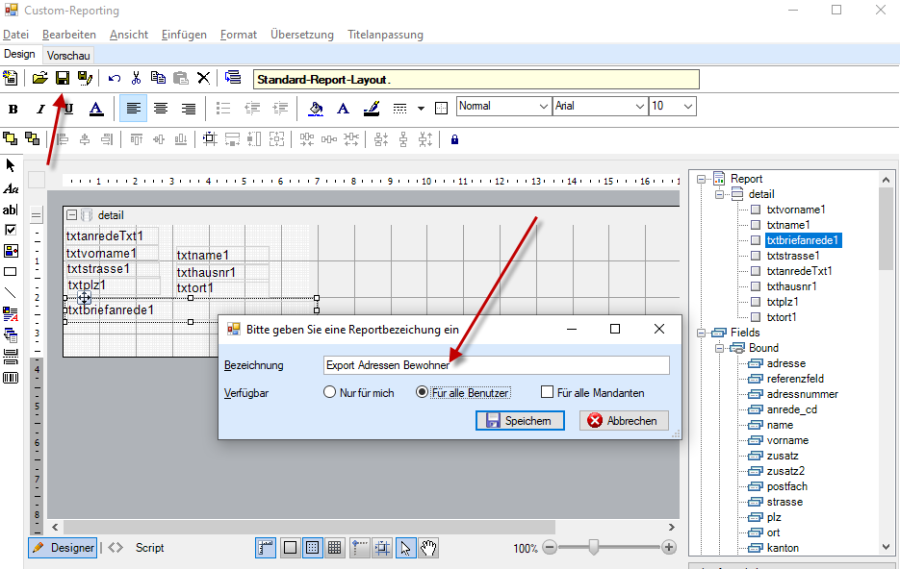Select the shape rectangle tool

(x=10, y=272)
